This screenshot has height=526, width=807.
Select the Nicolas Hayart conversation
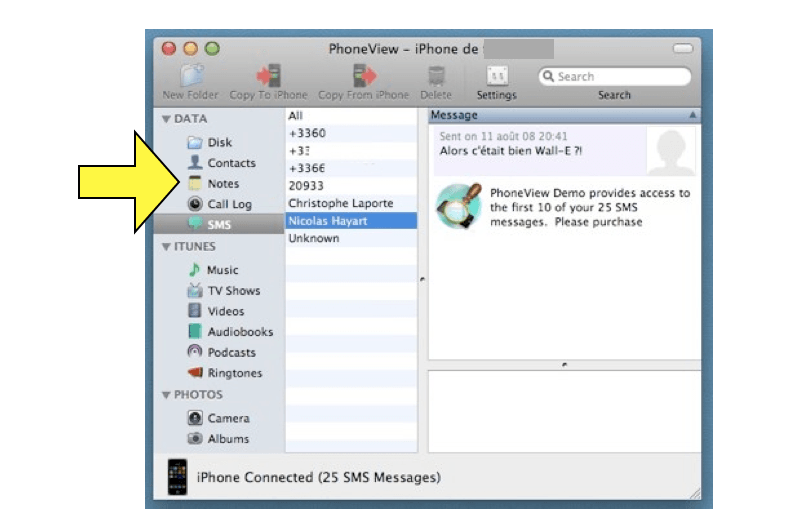coord(351,221)
